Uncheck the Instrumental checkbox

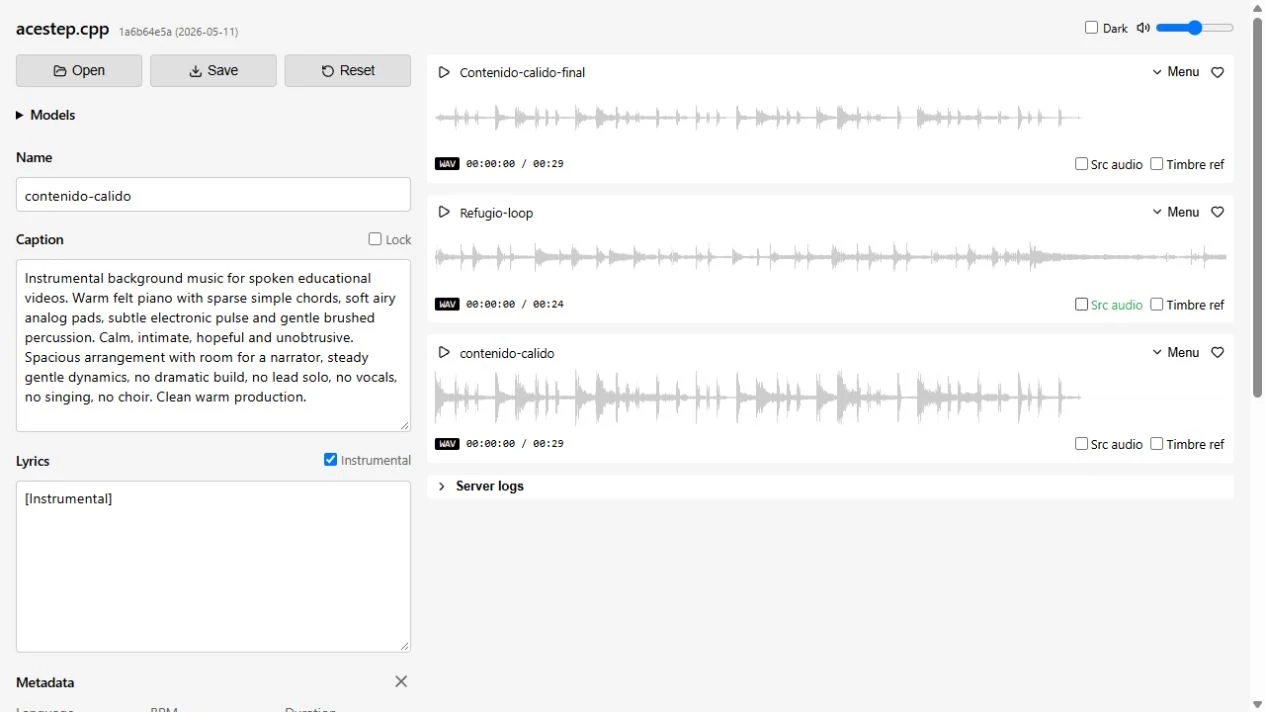click(x=331, y=460)
